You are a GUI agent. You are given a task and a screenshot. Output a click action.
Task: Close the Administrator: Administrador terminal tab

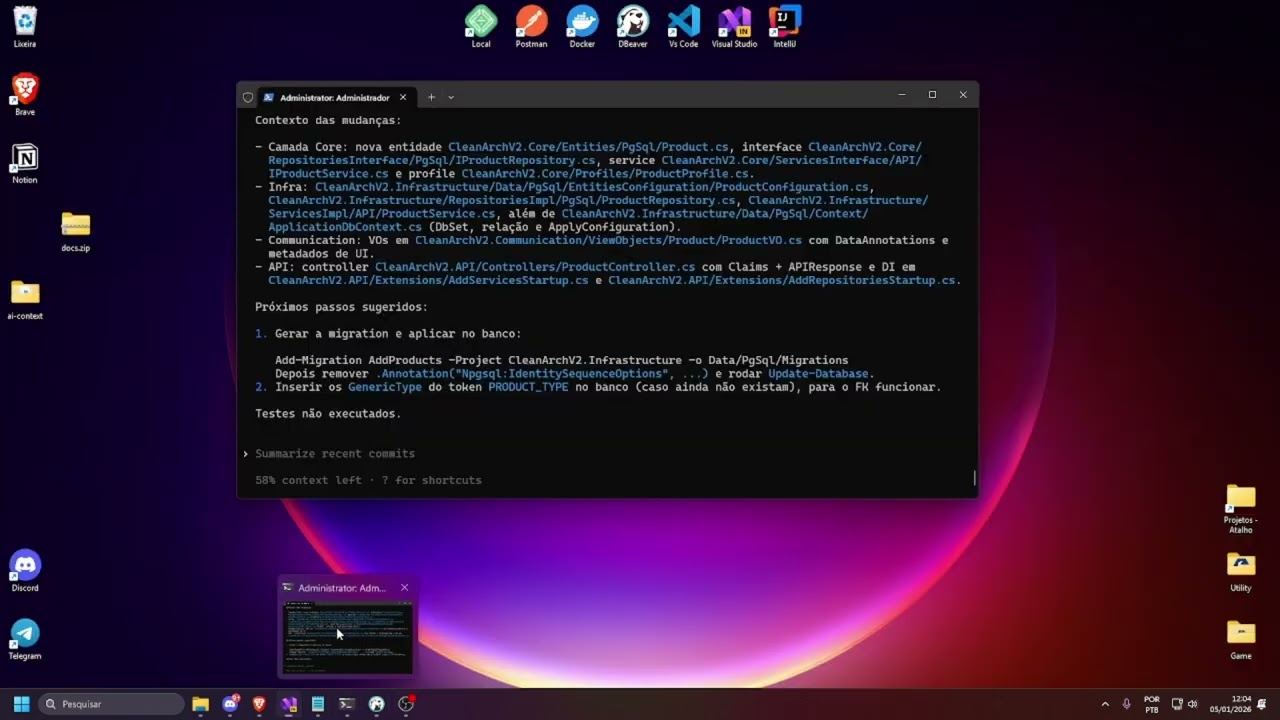click(403, 98)
